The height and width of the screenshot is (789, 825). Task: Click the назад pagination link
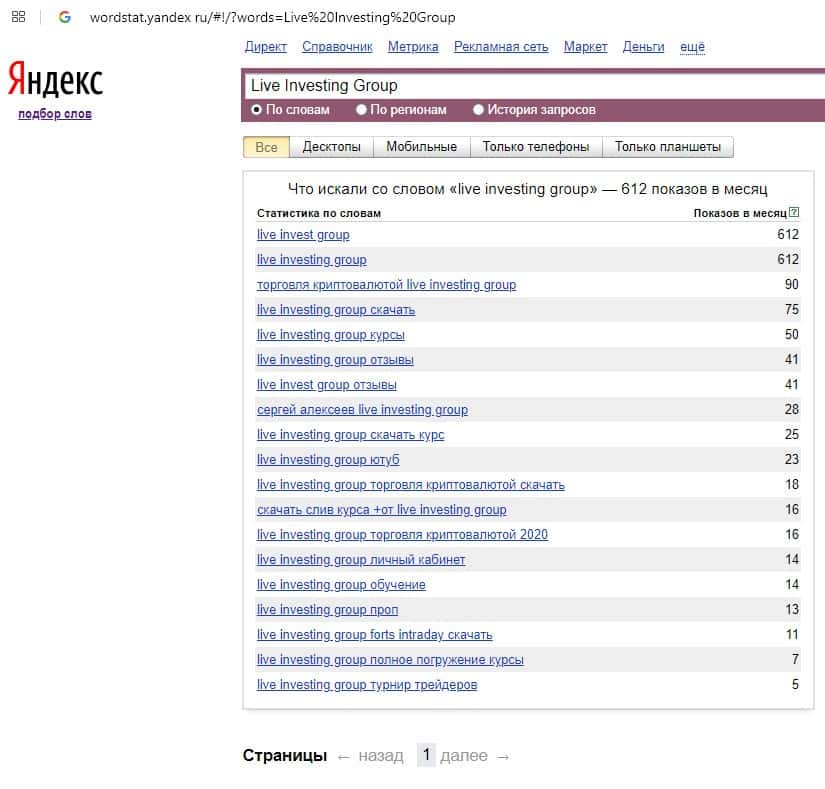[381, 756]
